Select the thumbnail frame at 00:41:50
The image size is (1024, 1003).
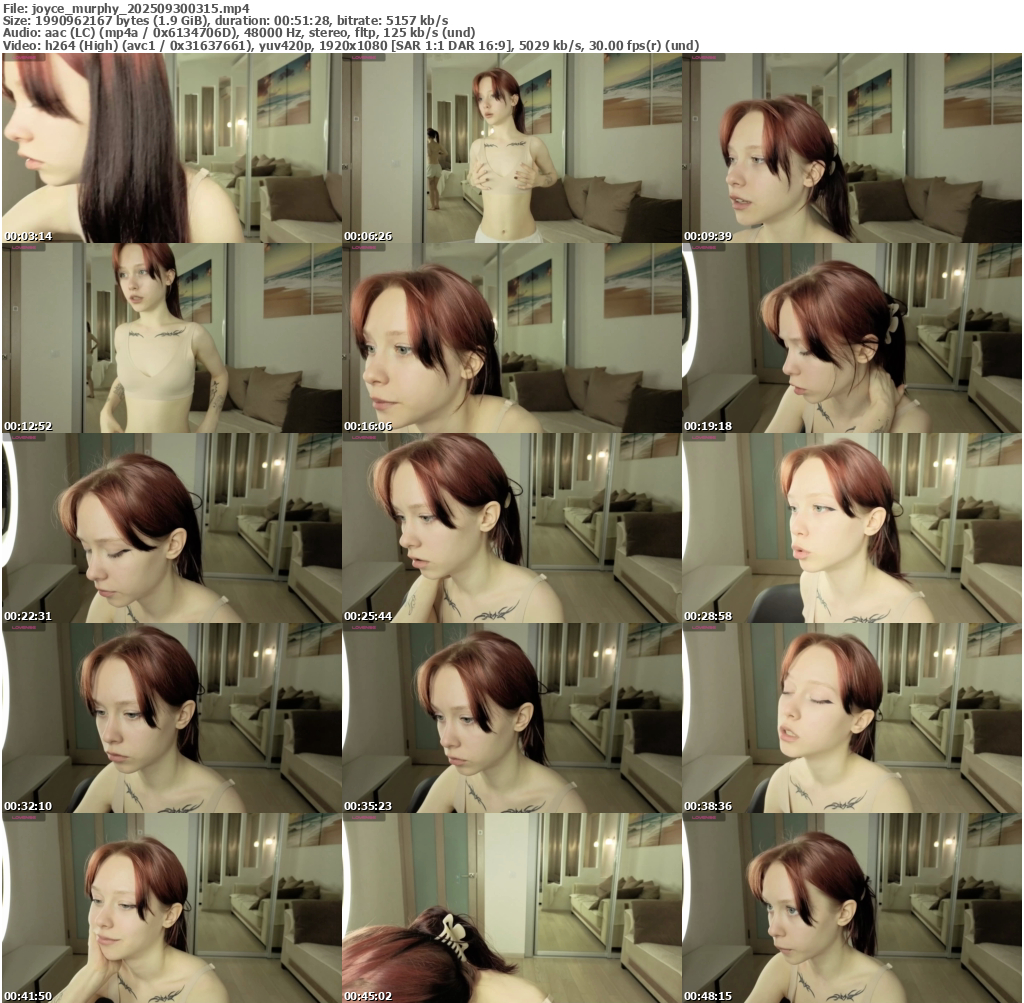pyautogui.click(x=172, y=908)
